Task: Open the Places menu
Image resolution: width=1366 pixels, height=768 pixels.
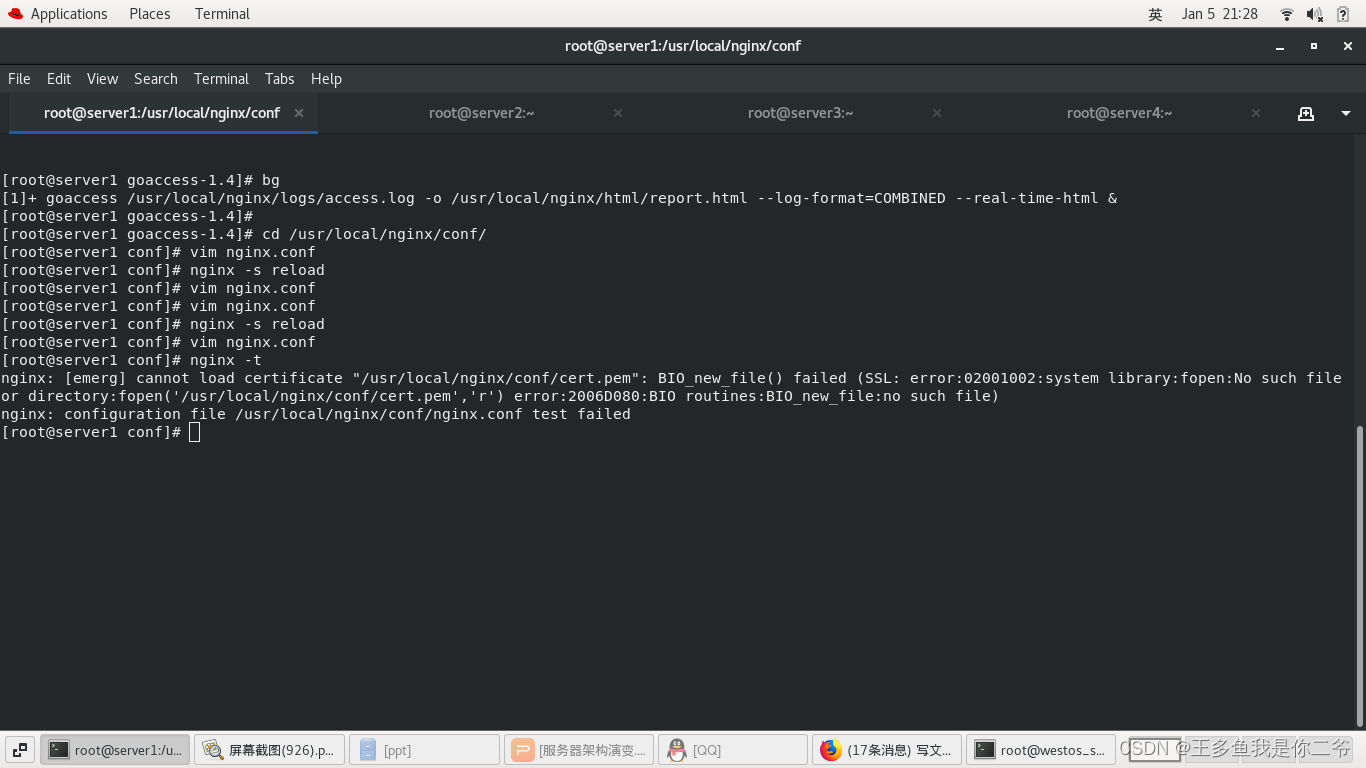Action: coord(150,14)
